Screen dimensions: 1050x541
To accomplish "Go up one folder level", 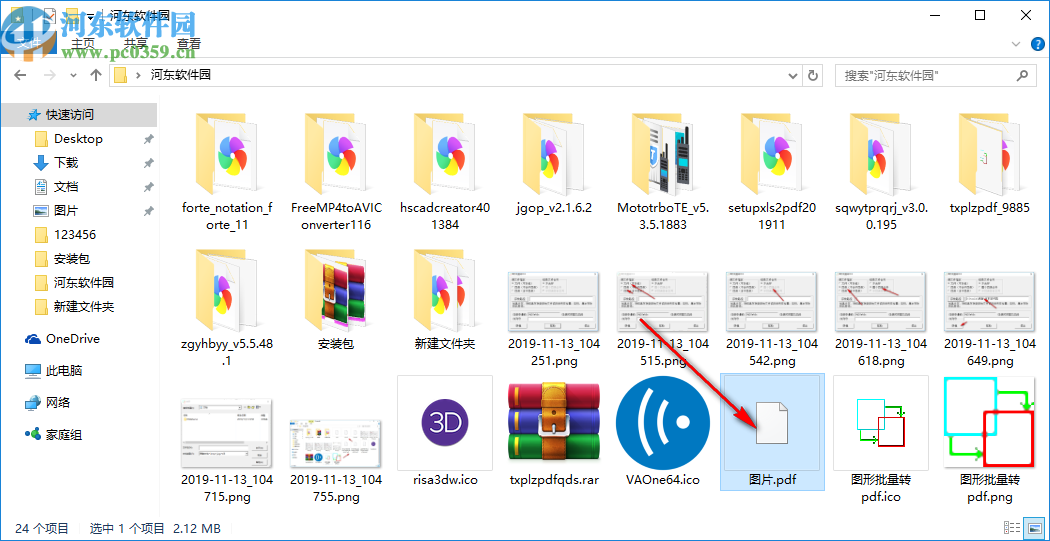I will [x=96, y=75].
